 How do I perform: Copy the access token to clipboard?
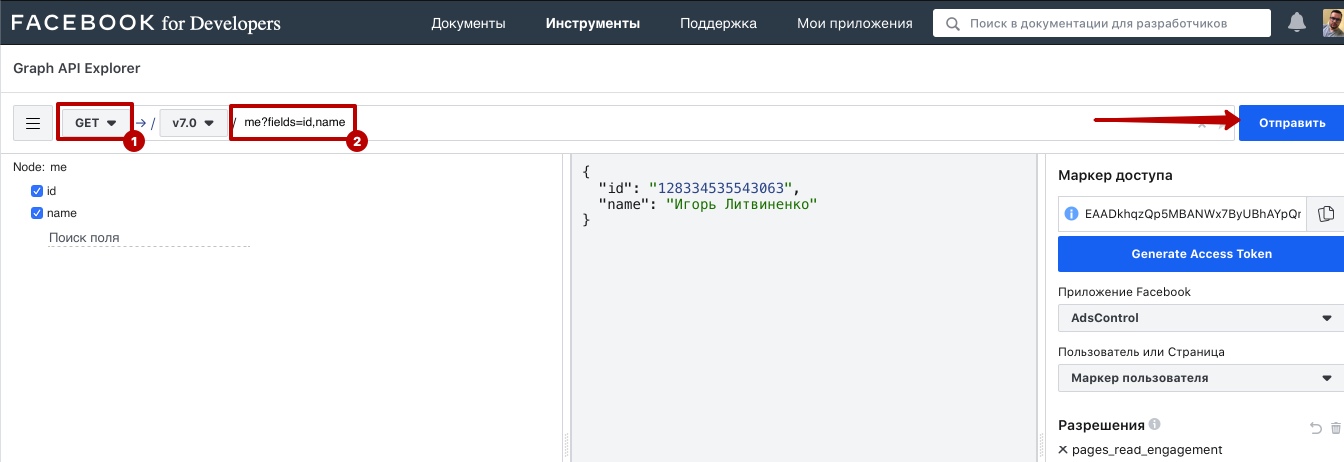click(1326, 213)
